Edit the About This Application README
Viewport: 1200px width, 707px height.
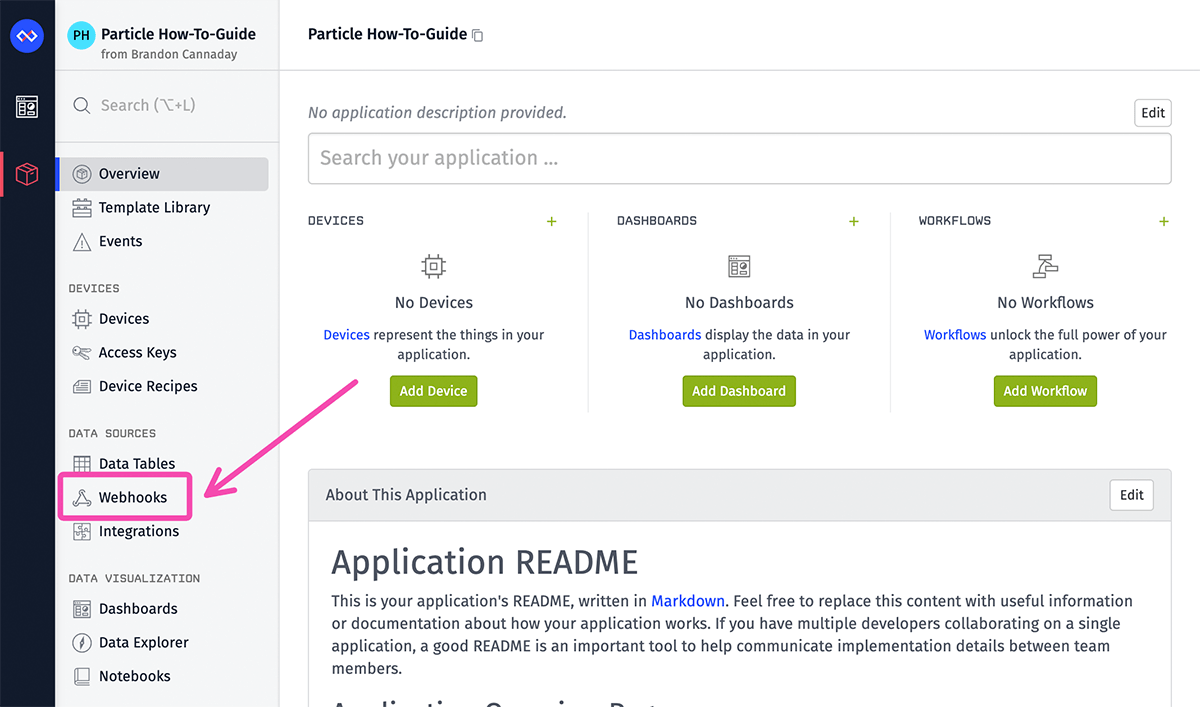1131,495
